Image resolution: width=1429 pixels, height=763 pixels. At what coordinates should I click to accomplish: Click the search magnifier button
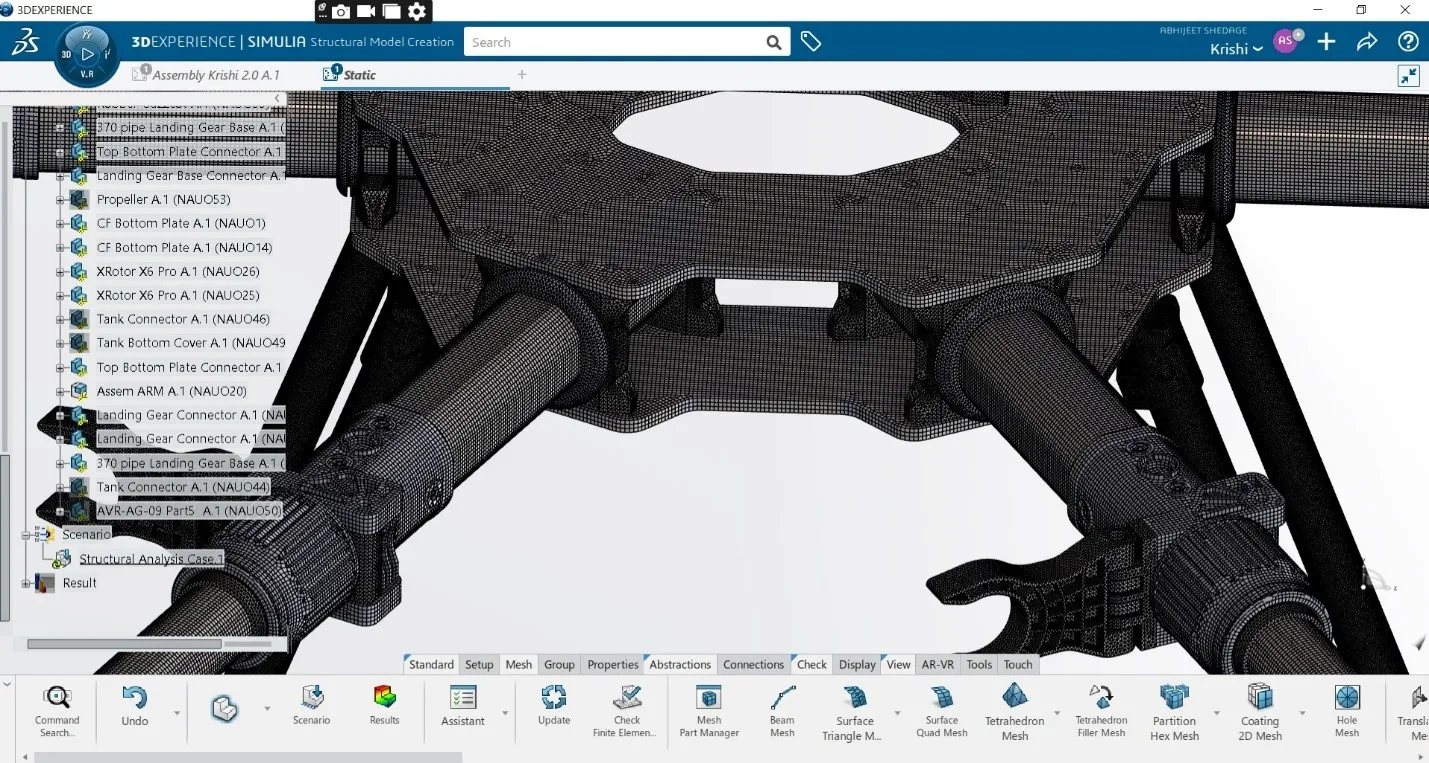(773, 42)
